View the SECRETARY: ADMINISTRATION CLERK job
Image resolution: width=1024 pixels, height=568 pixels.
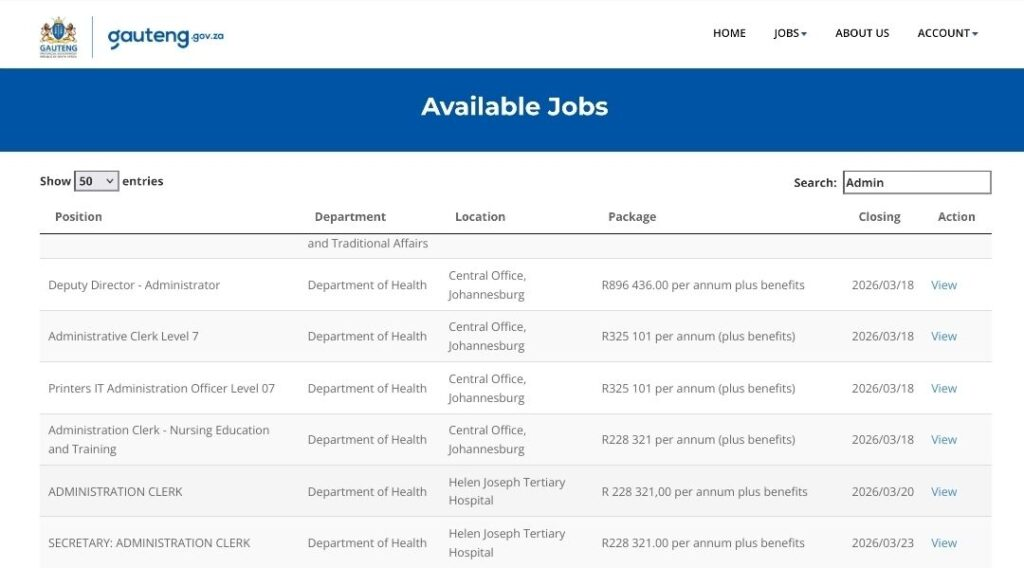click(x=944, y=543)
